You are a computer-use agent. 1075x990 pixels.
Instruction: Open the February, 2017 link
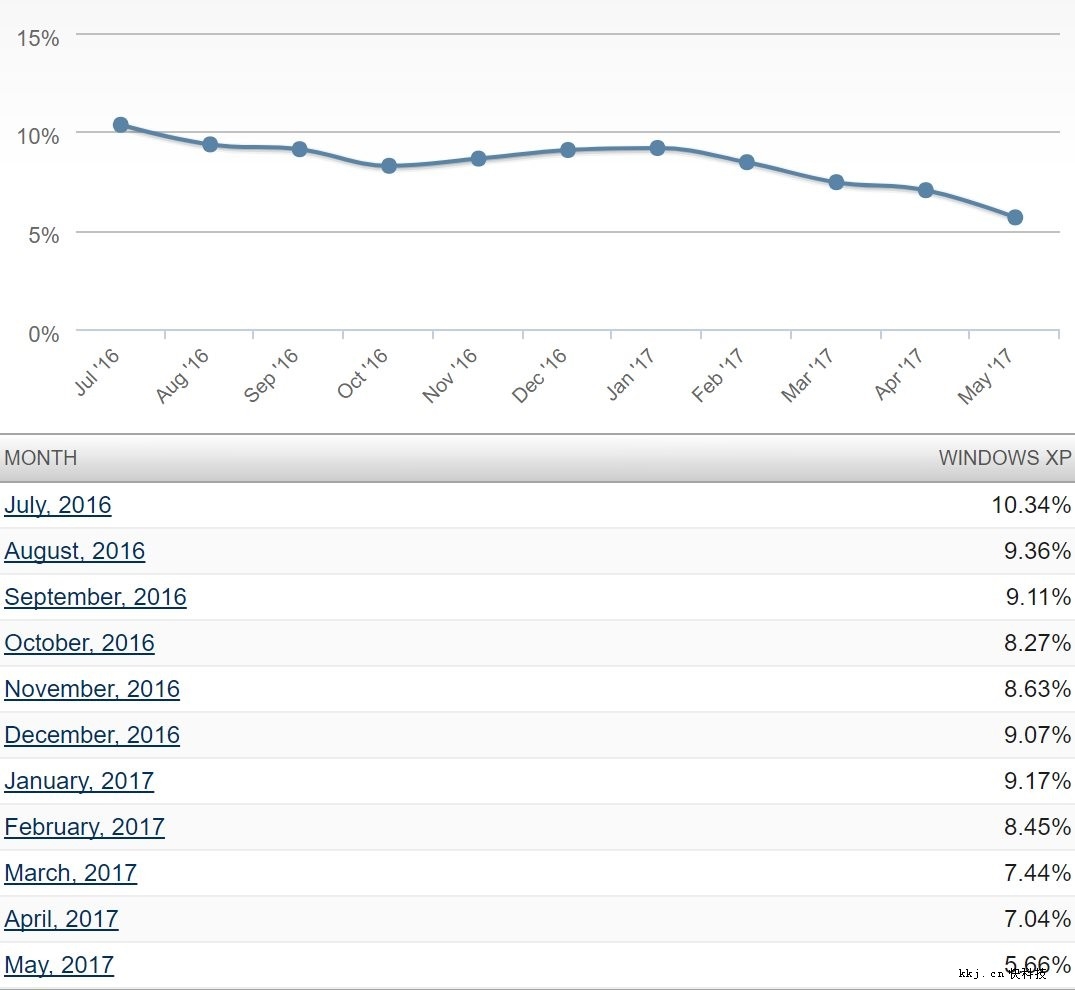[x=84, y=827]
